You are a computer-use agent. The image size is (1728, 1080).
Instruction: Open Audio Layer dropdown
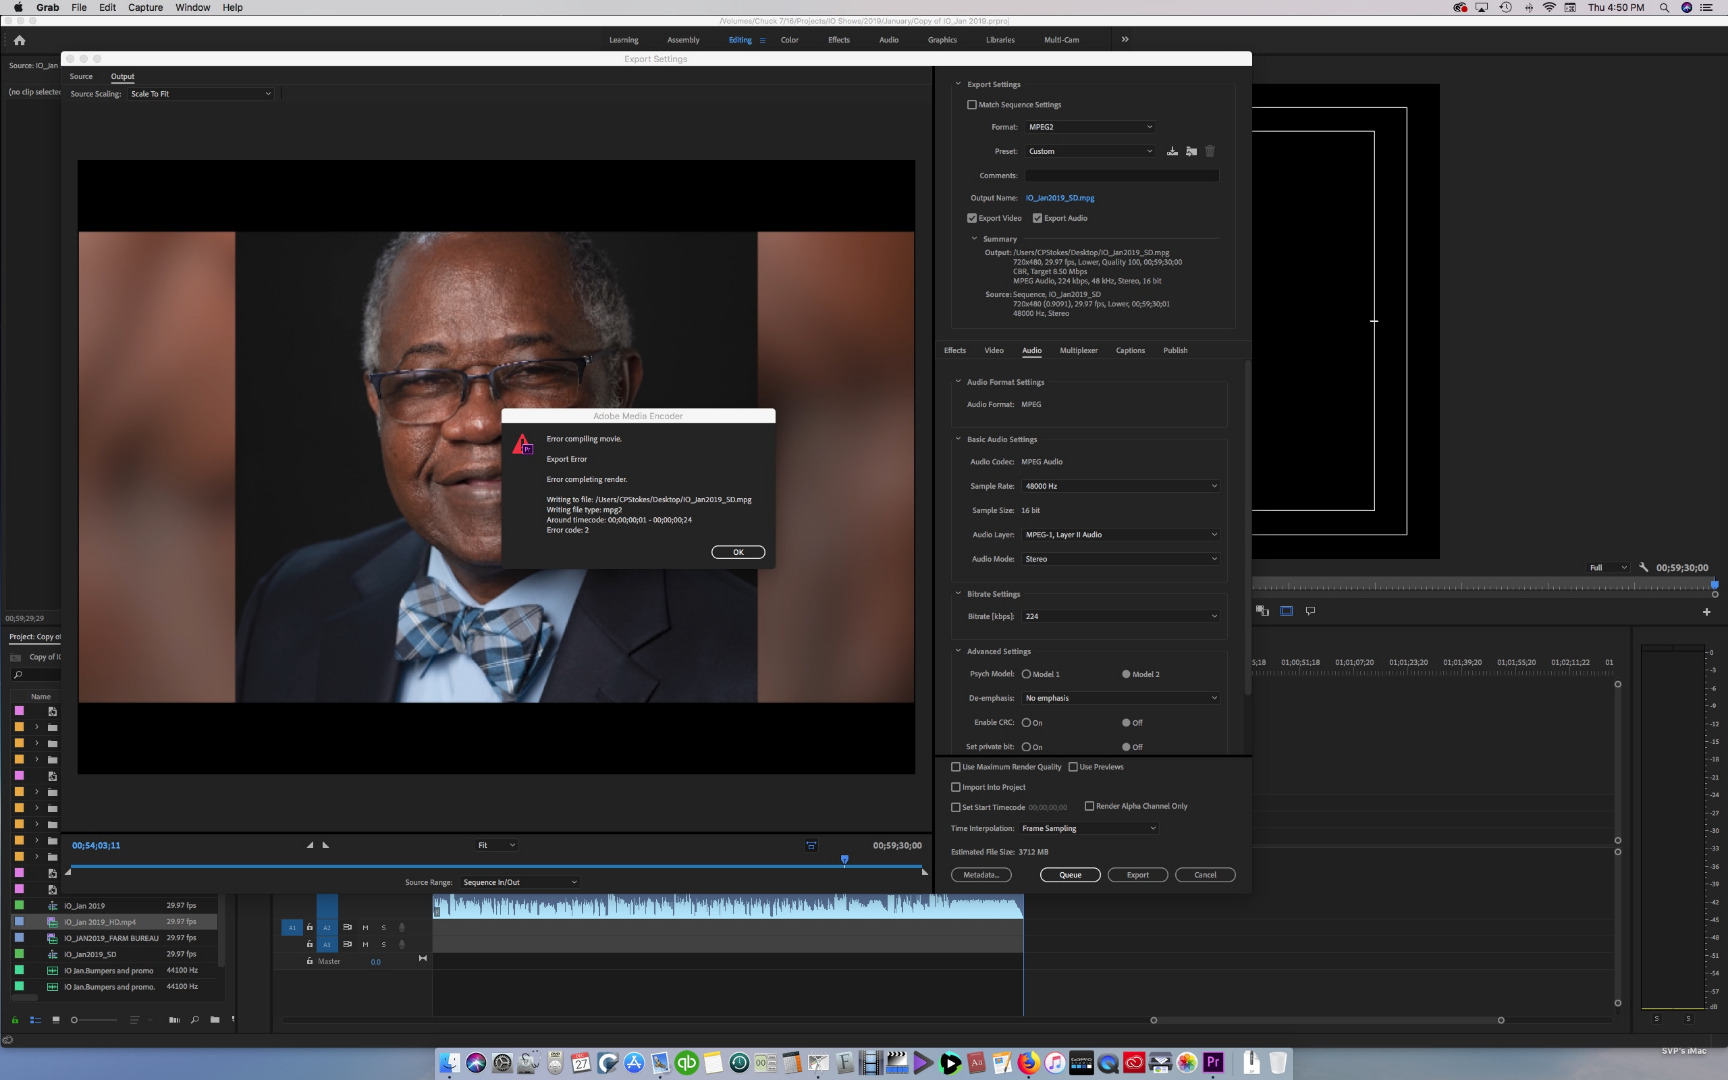(1121, 534)
